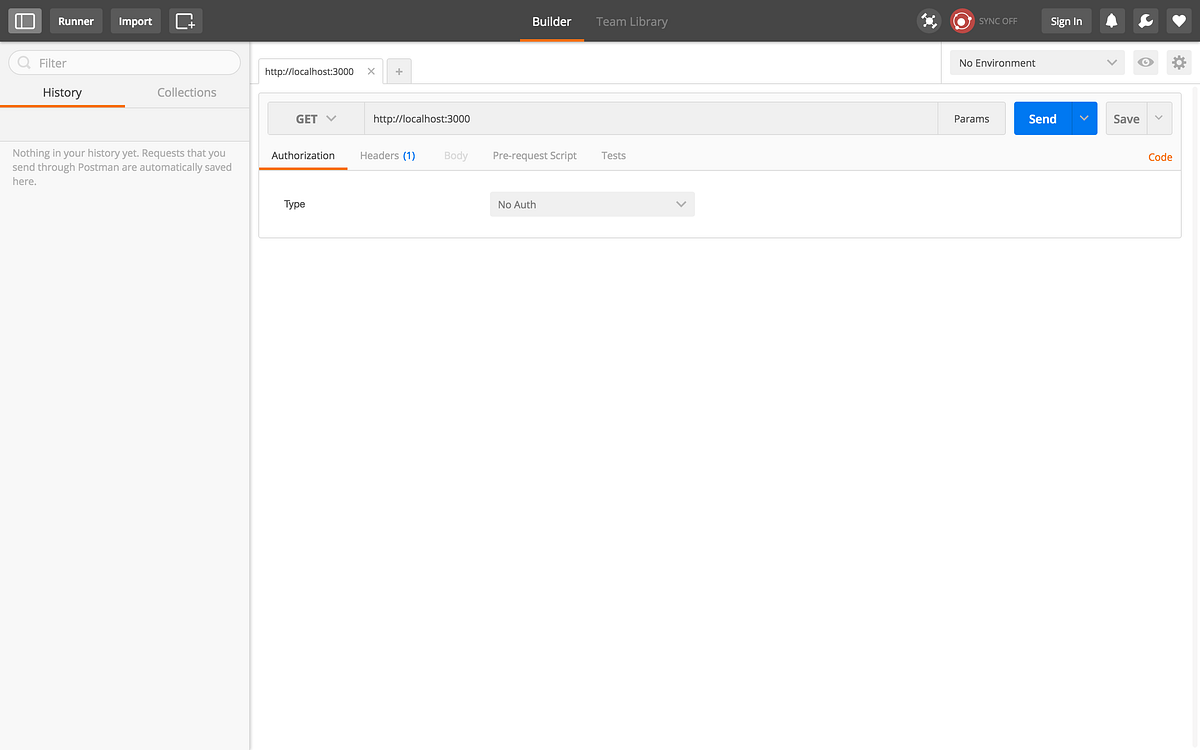Open notifications via the bell icon
Screen dimensions: 1200x750
click(x=1111, y=20)
